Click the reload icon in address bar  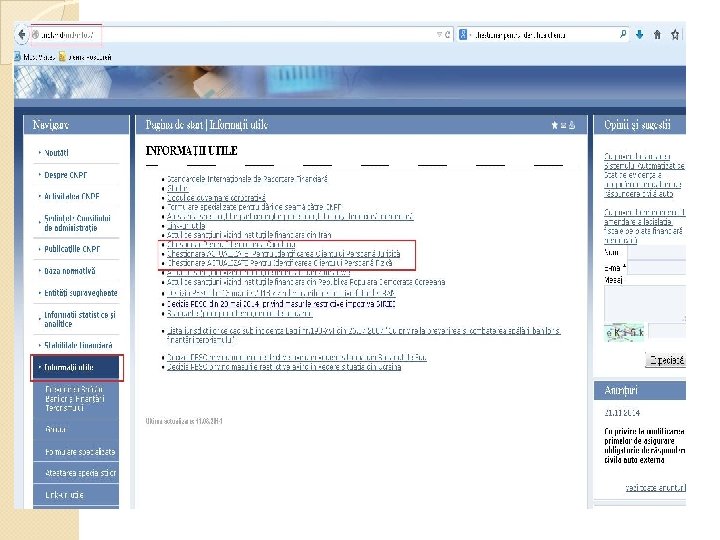(447, 35)
